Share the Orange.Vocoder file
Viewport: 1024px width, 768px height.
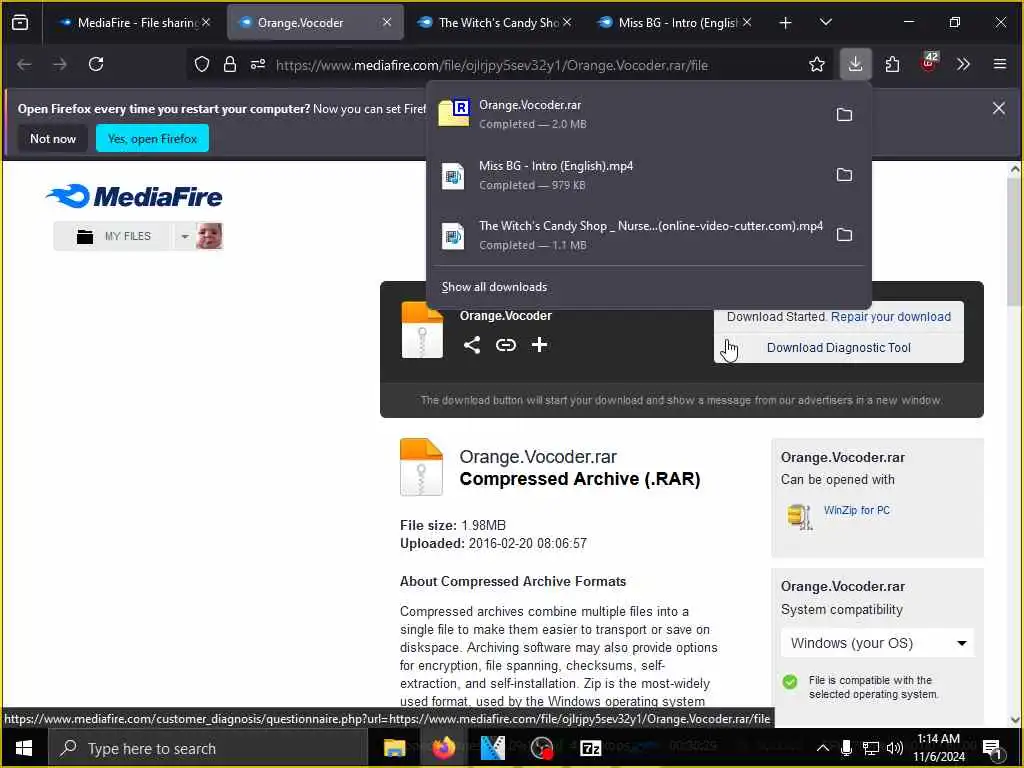(x=472, y=345)
